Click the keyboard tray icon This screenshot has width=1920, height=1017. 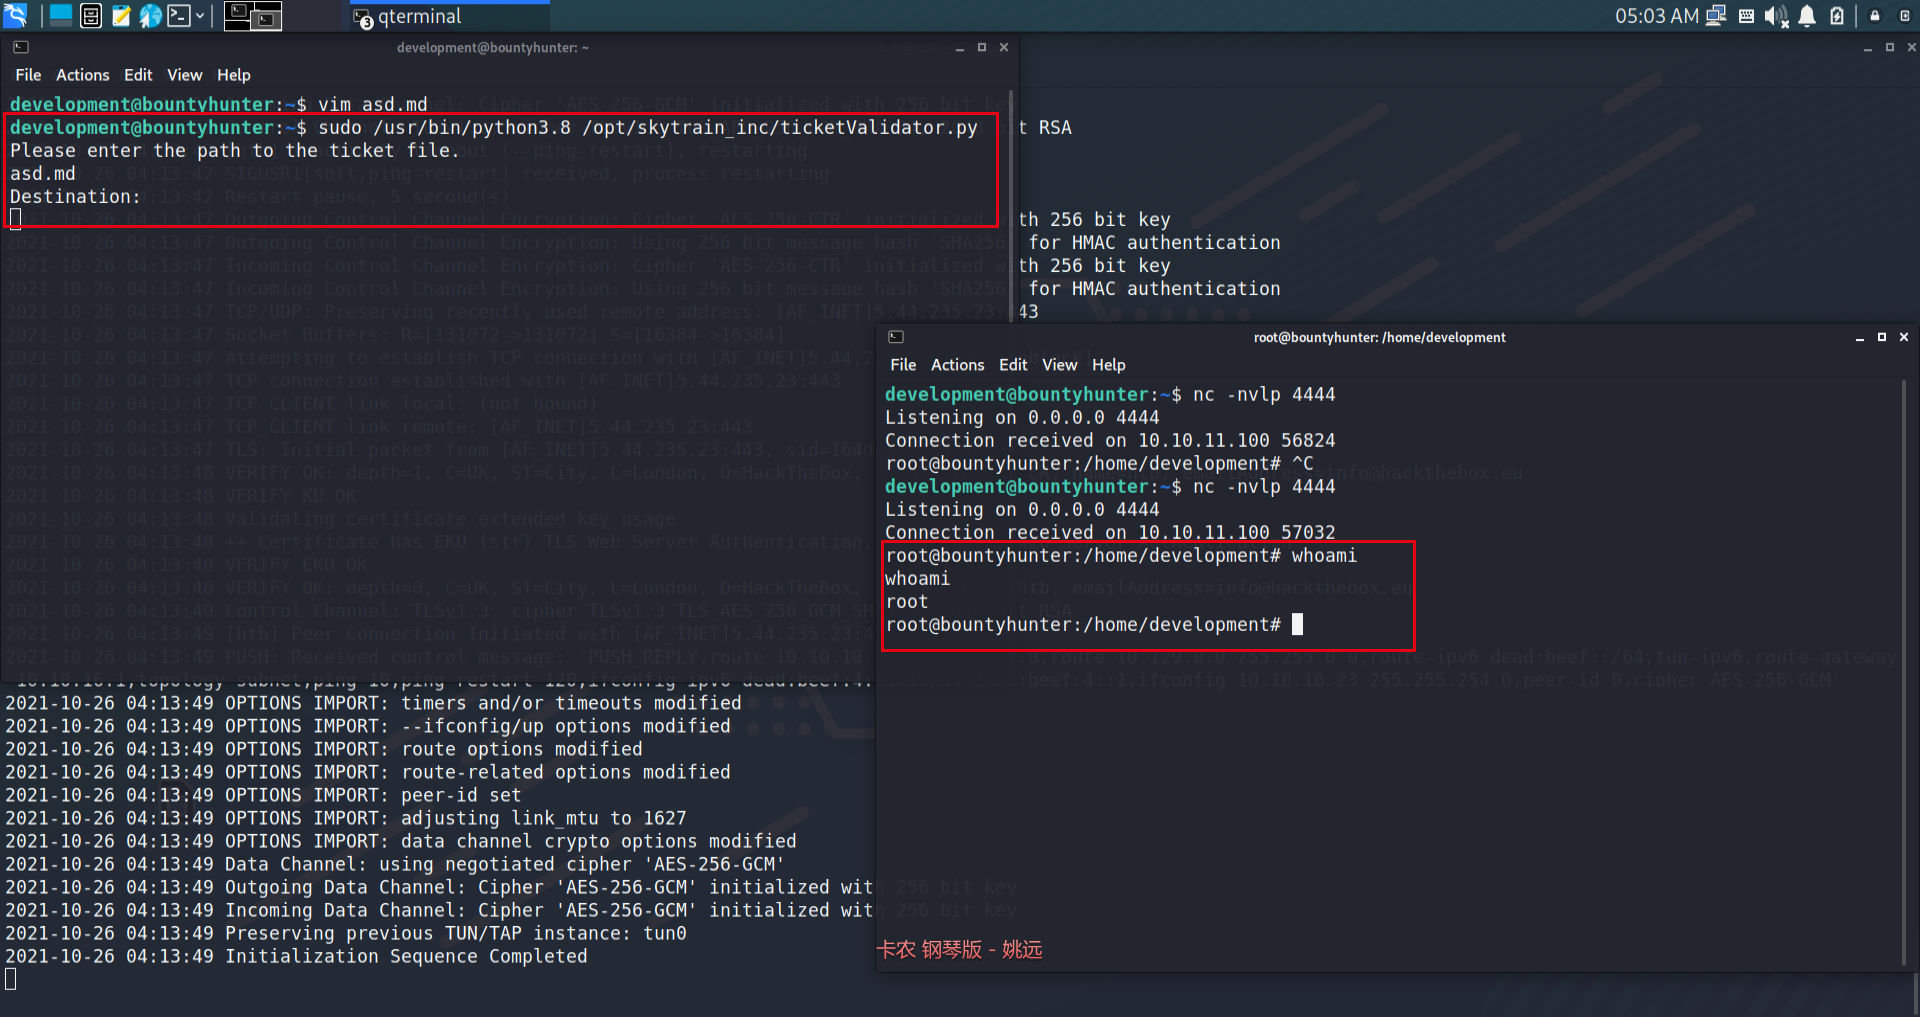pos(1746,15)
